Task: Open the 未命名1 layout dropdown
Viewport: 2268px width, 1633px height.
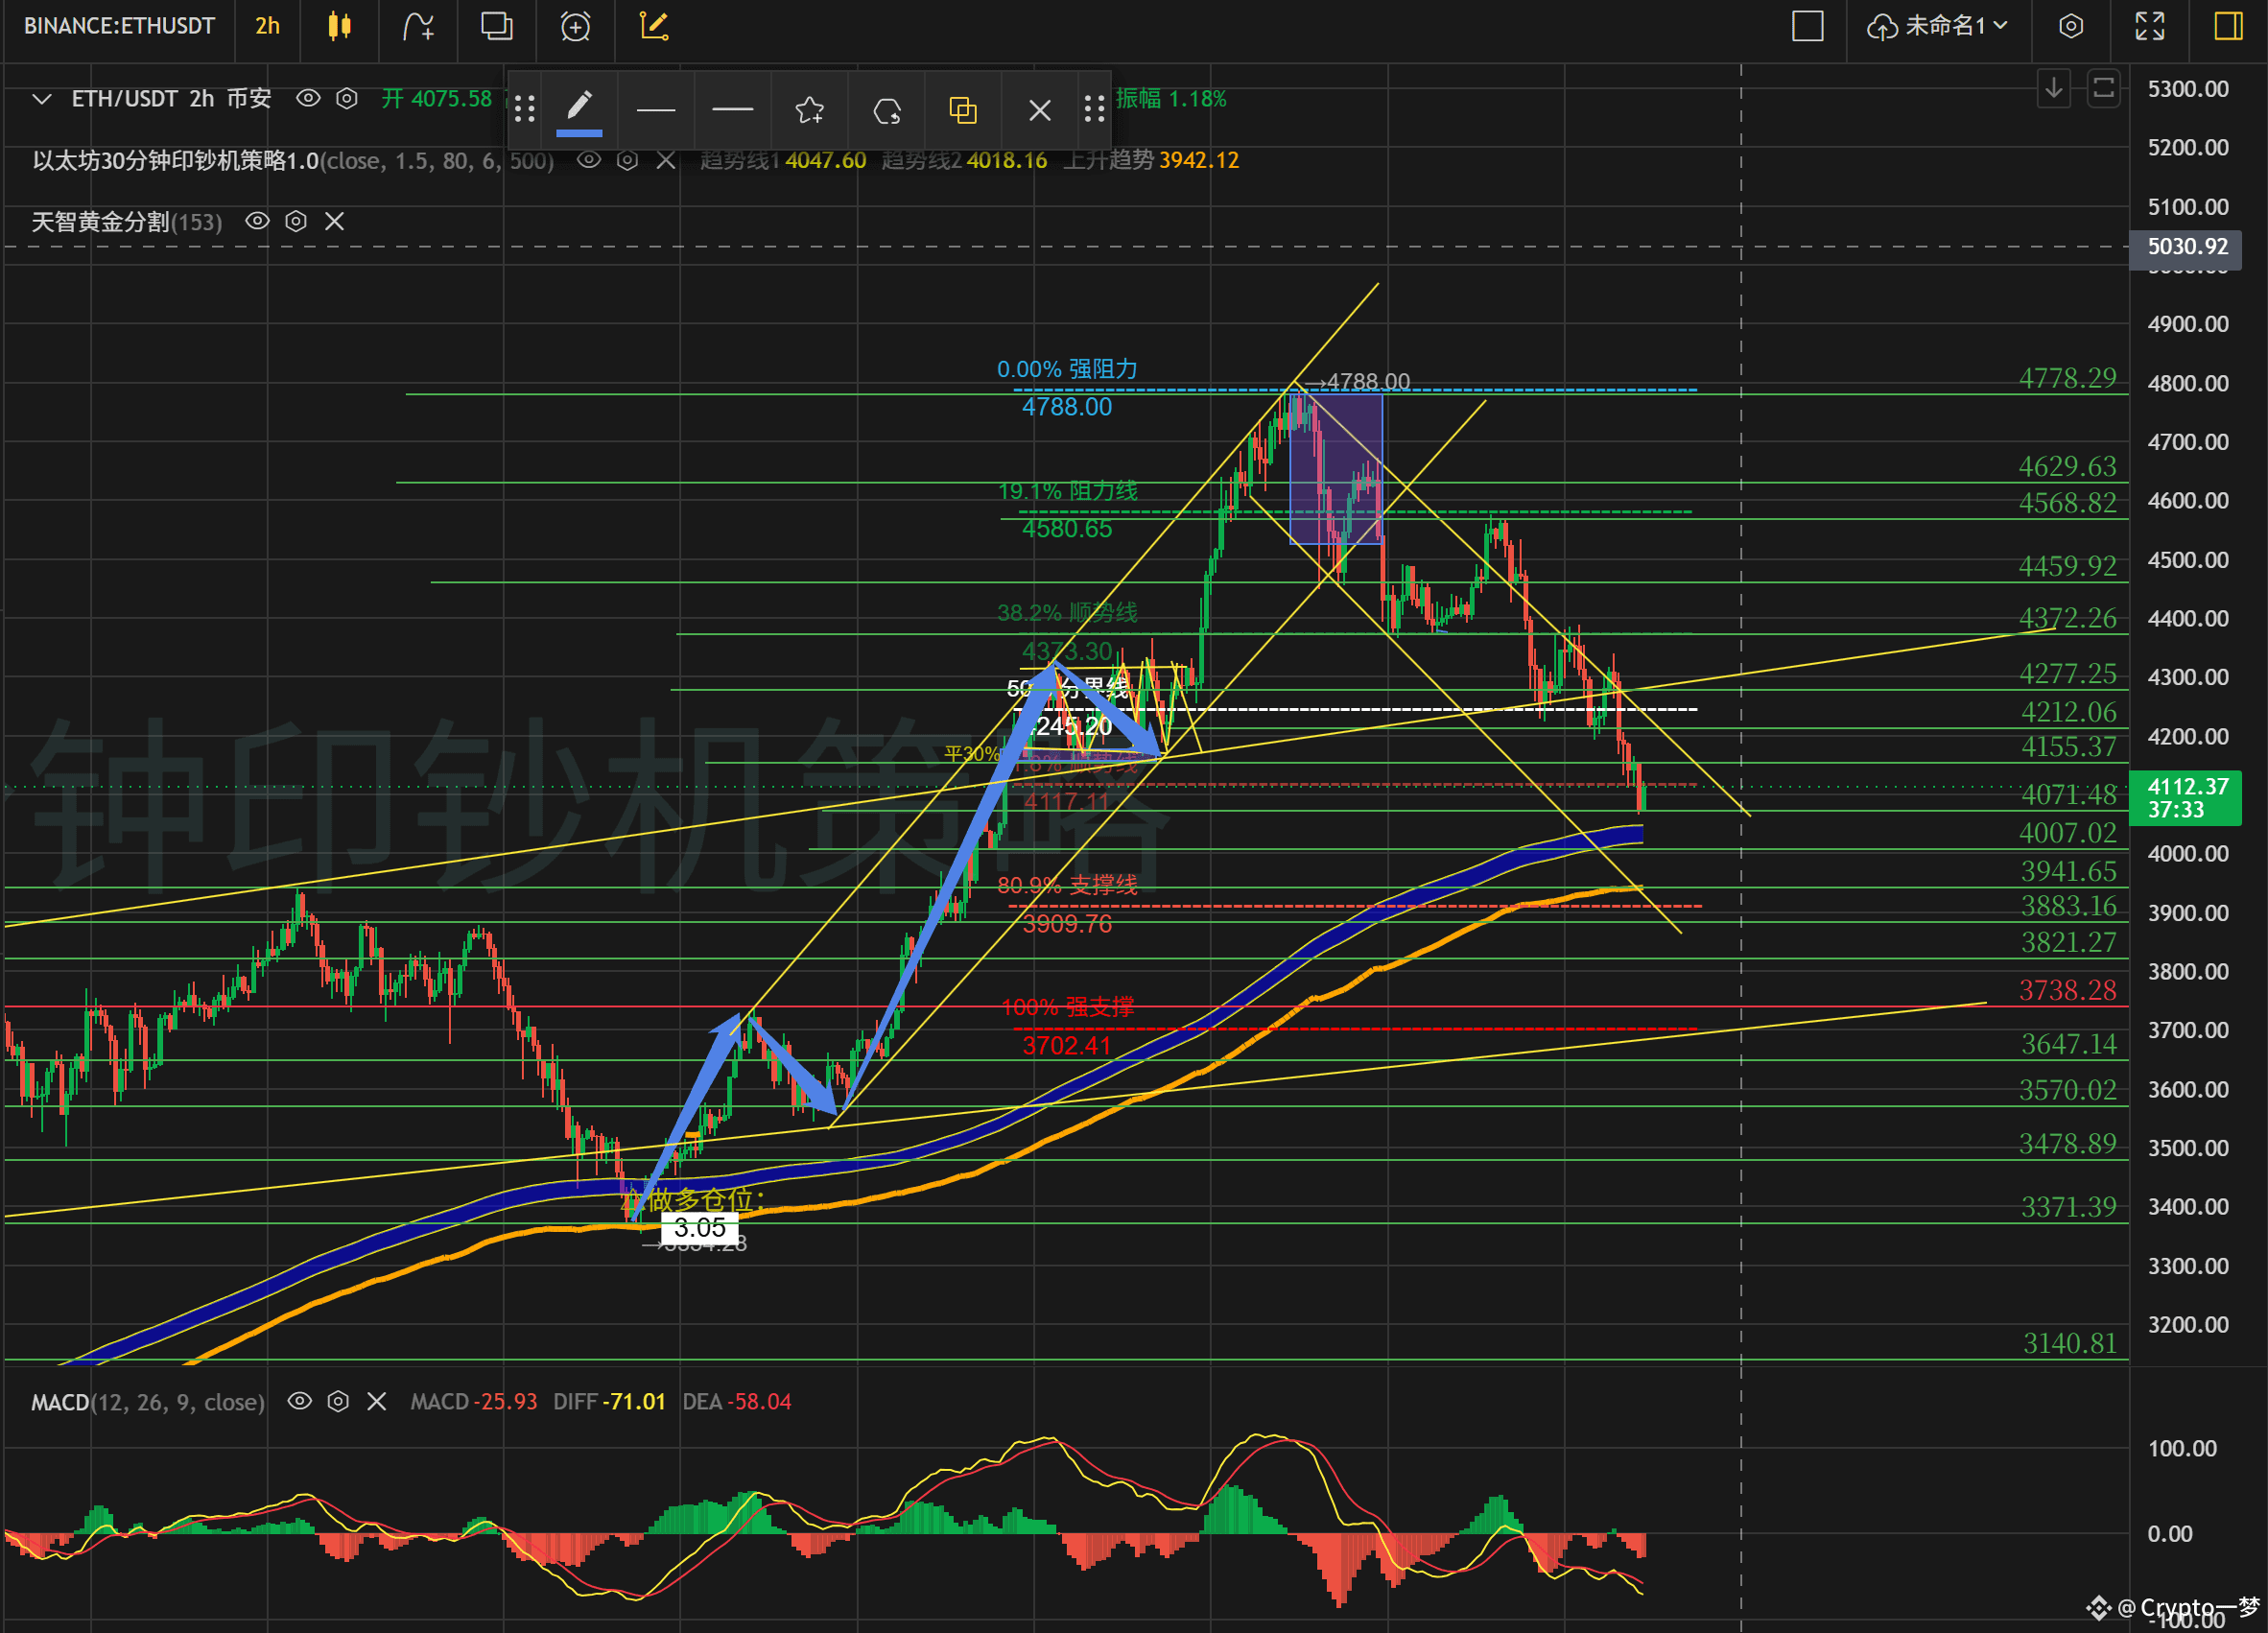Action: (x=1937, y=26)
